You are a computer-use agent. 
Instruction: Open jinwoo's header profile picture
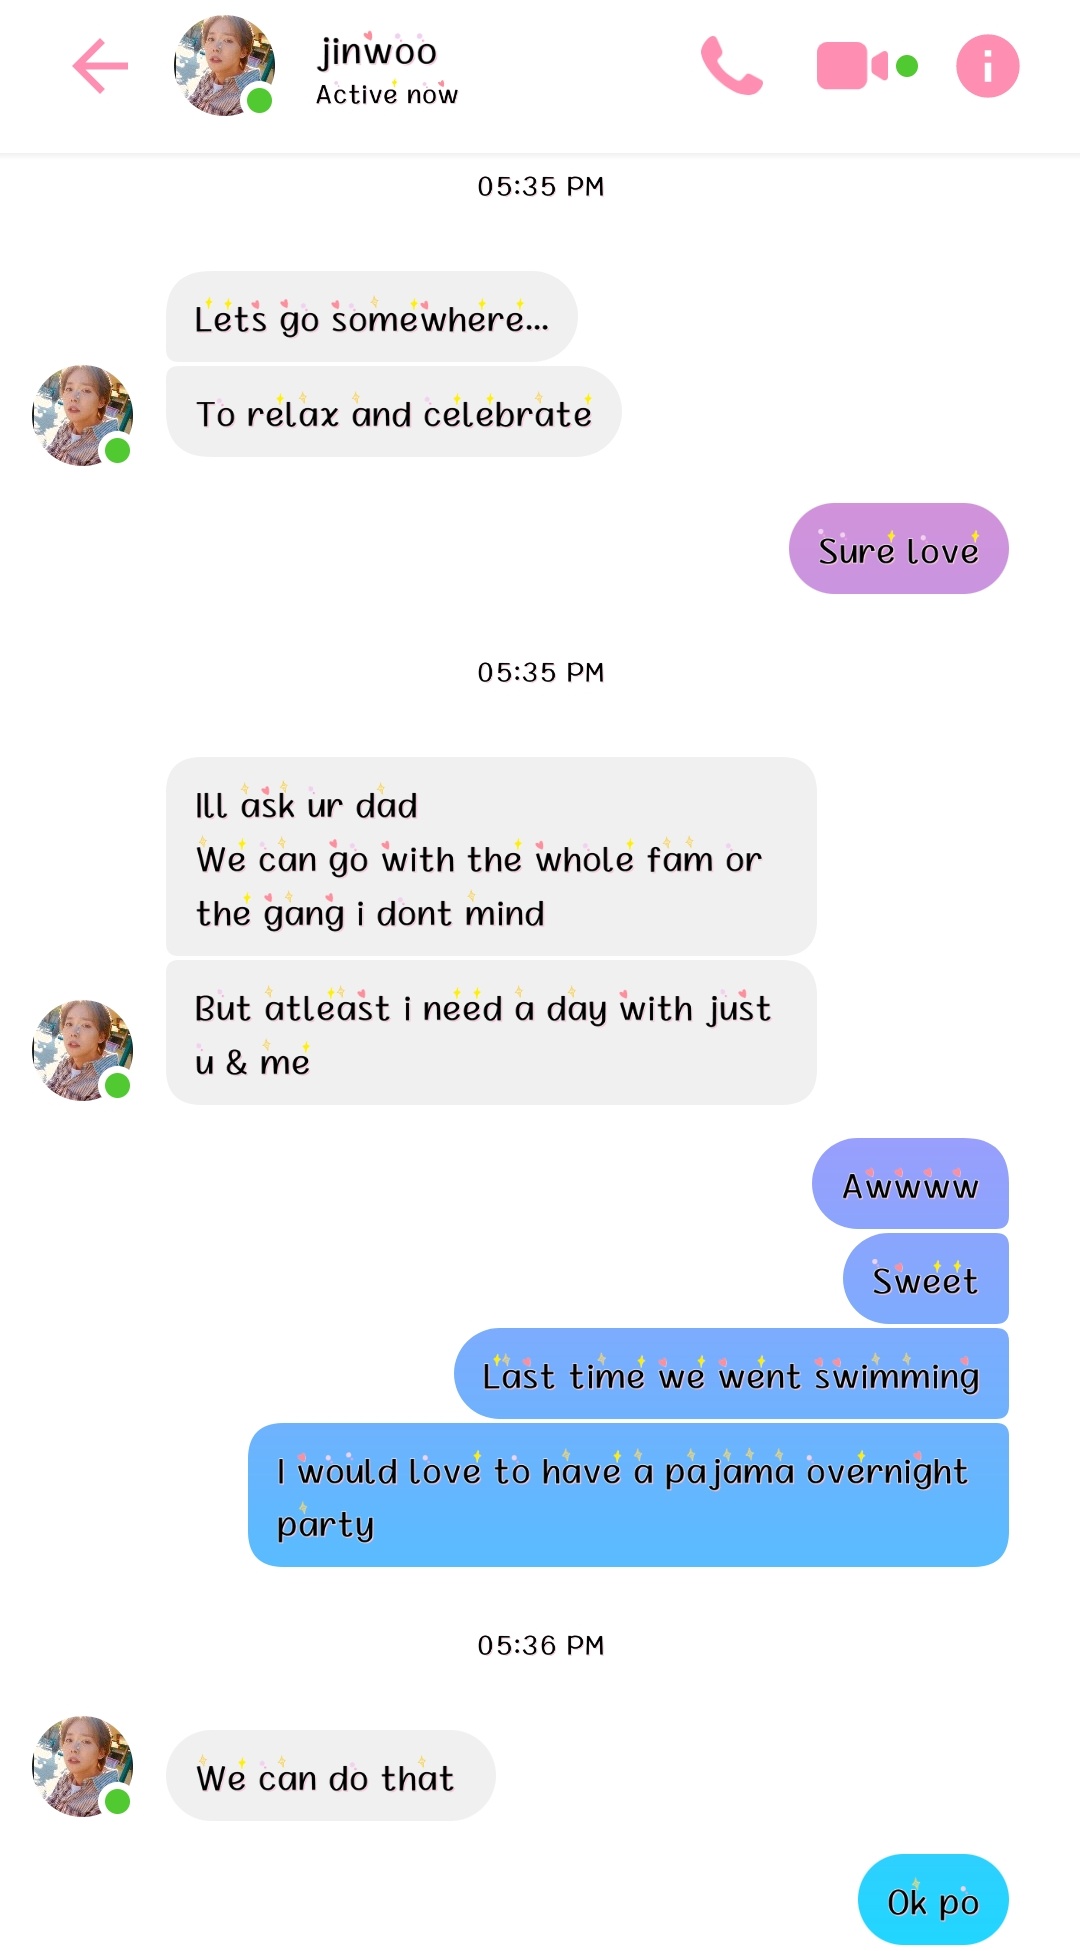(x=224, y=66)
